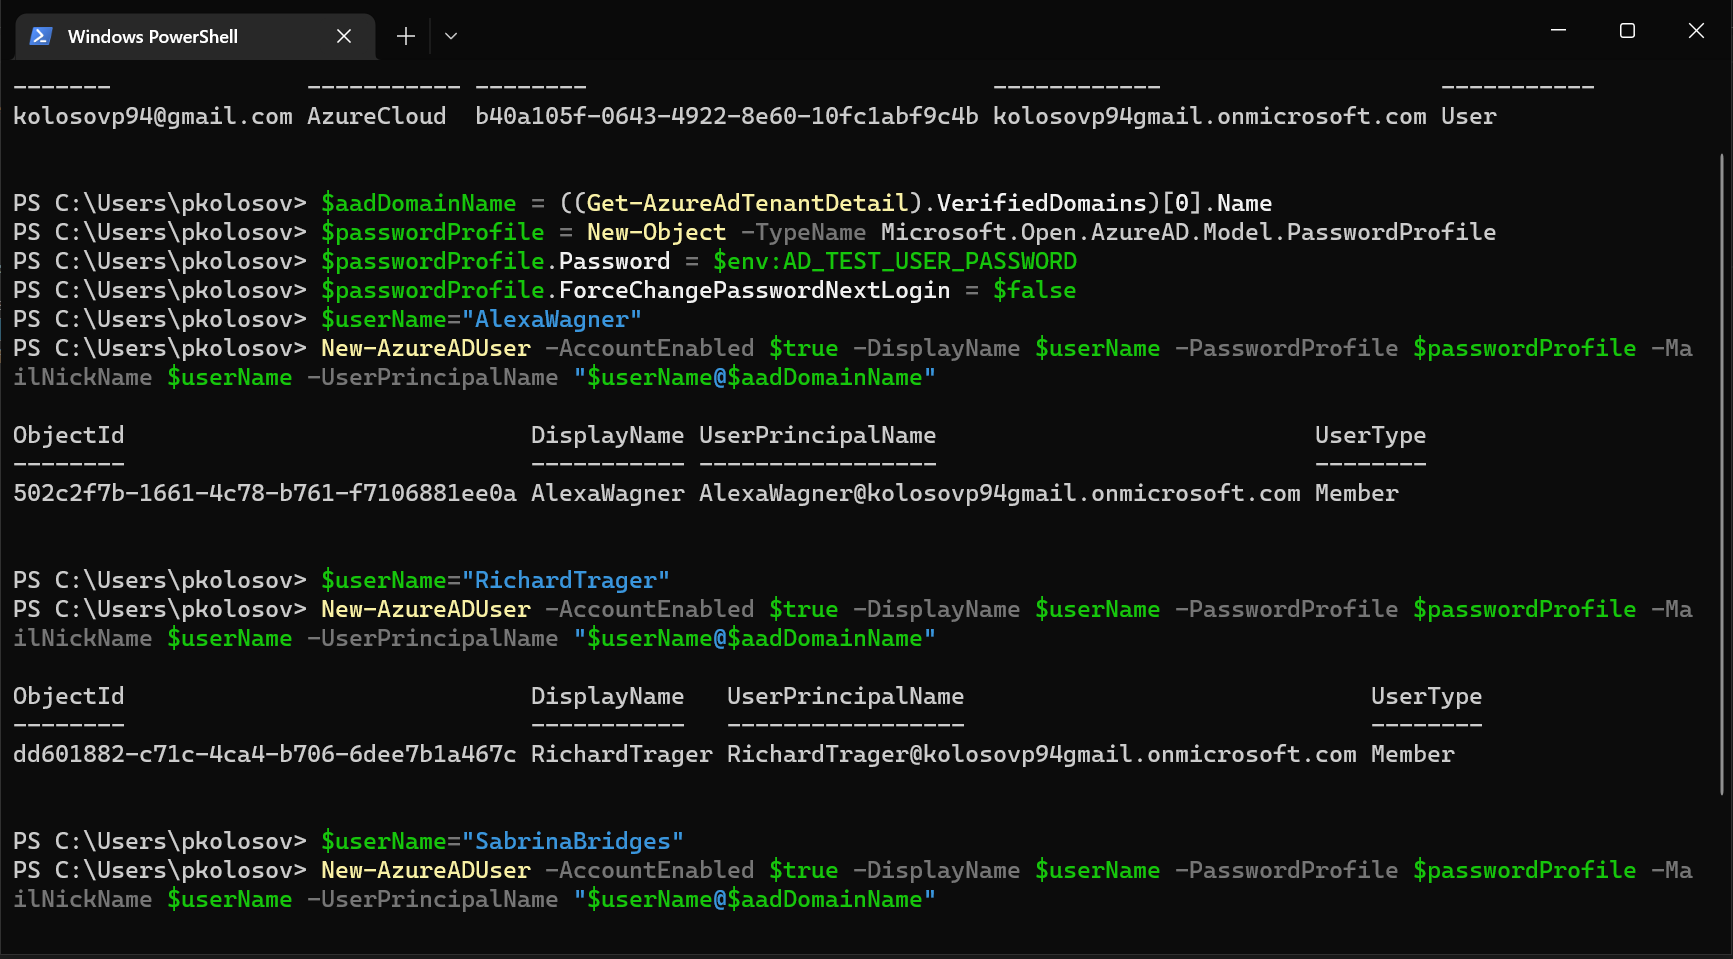Screen dimensions: 1733x959
Task: Click the User value in the top account row
Action: click(1469, 116)
